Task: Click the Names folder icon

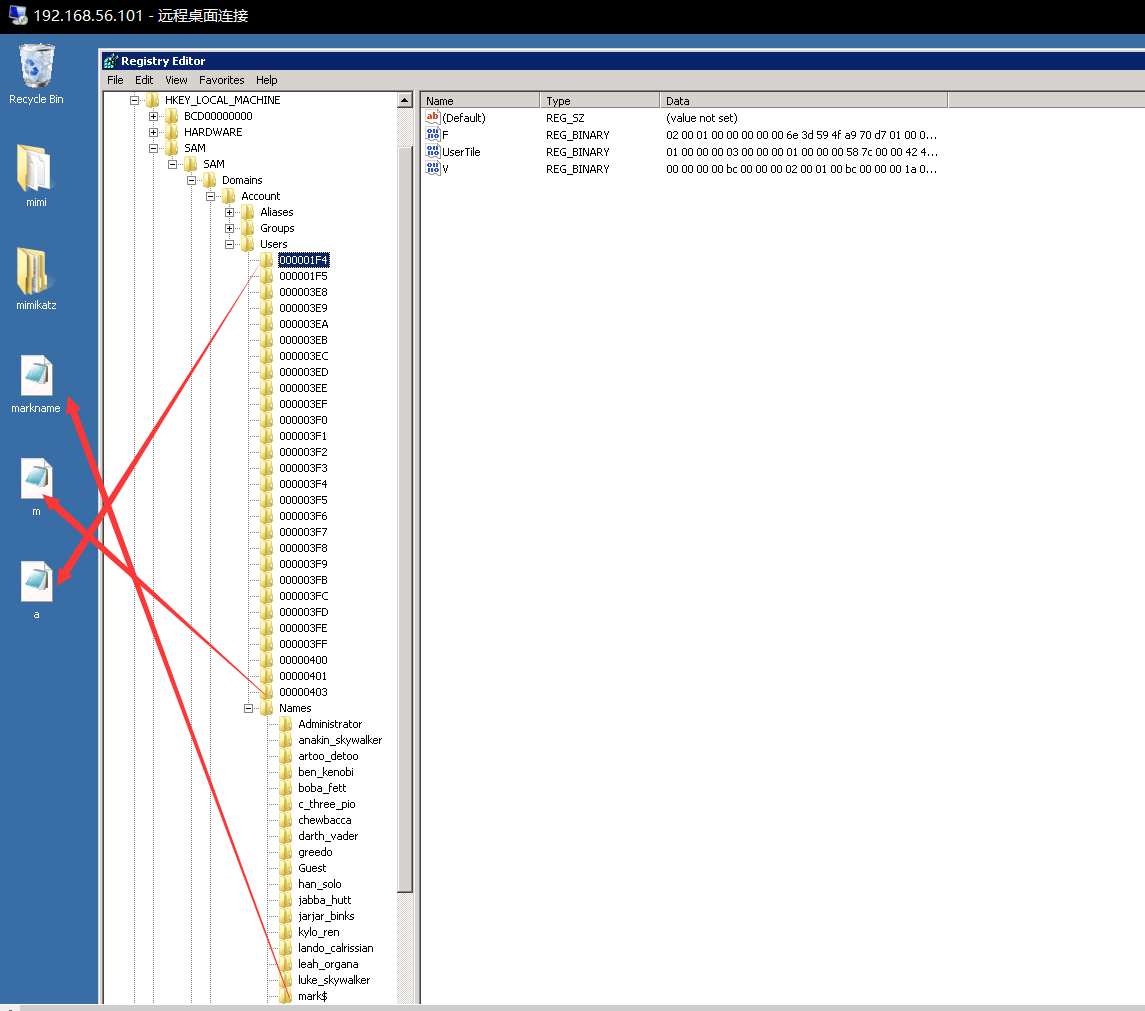Action: (x=267, y=709)
